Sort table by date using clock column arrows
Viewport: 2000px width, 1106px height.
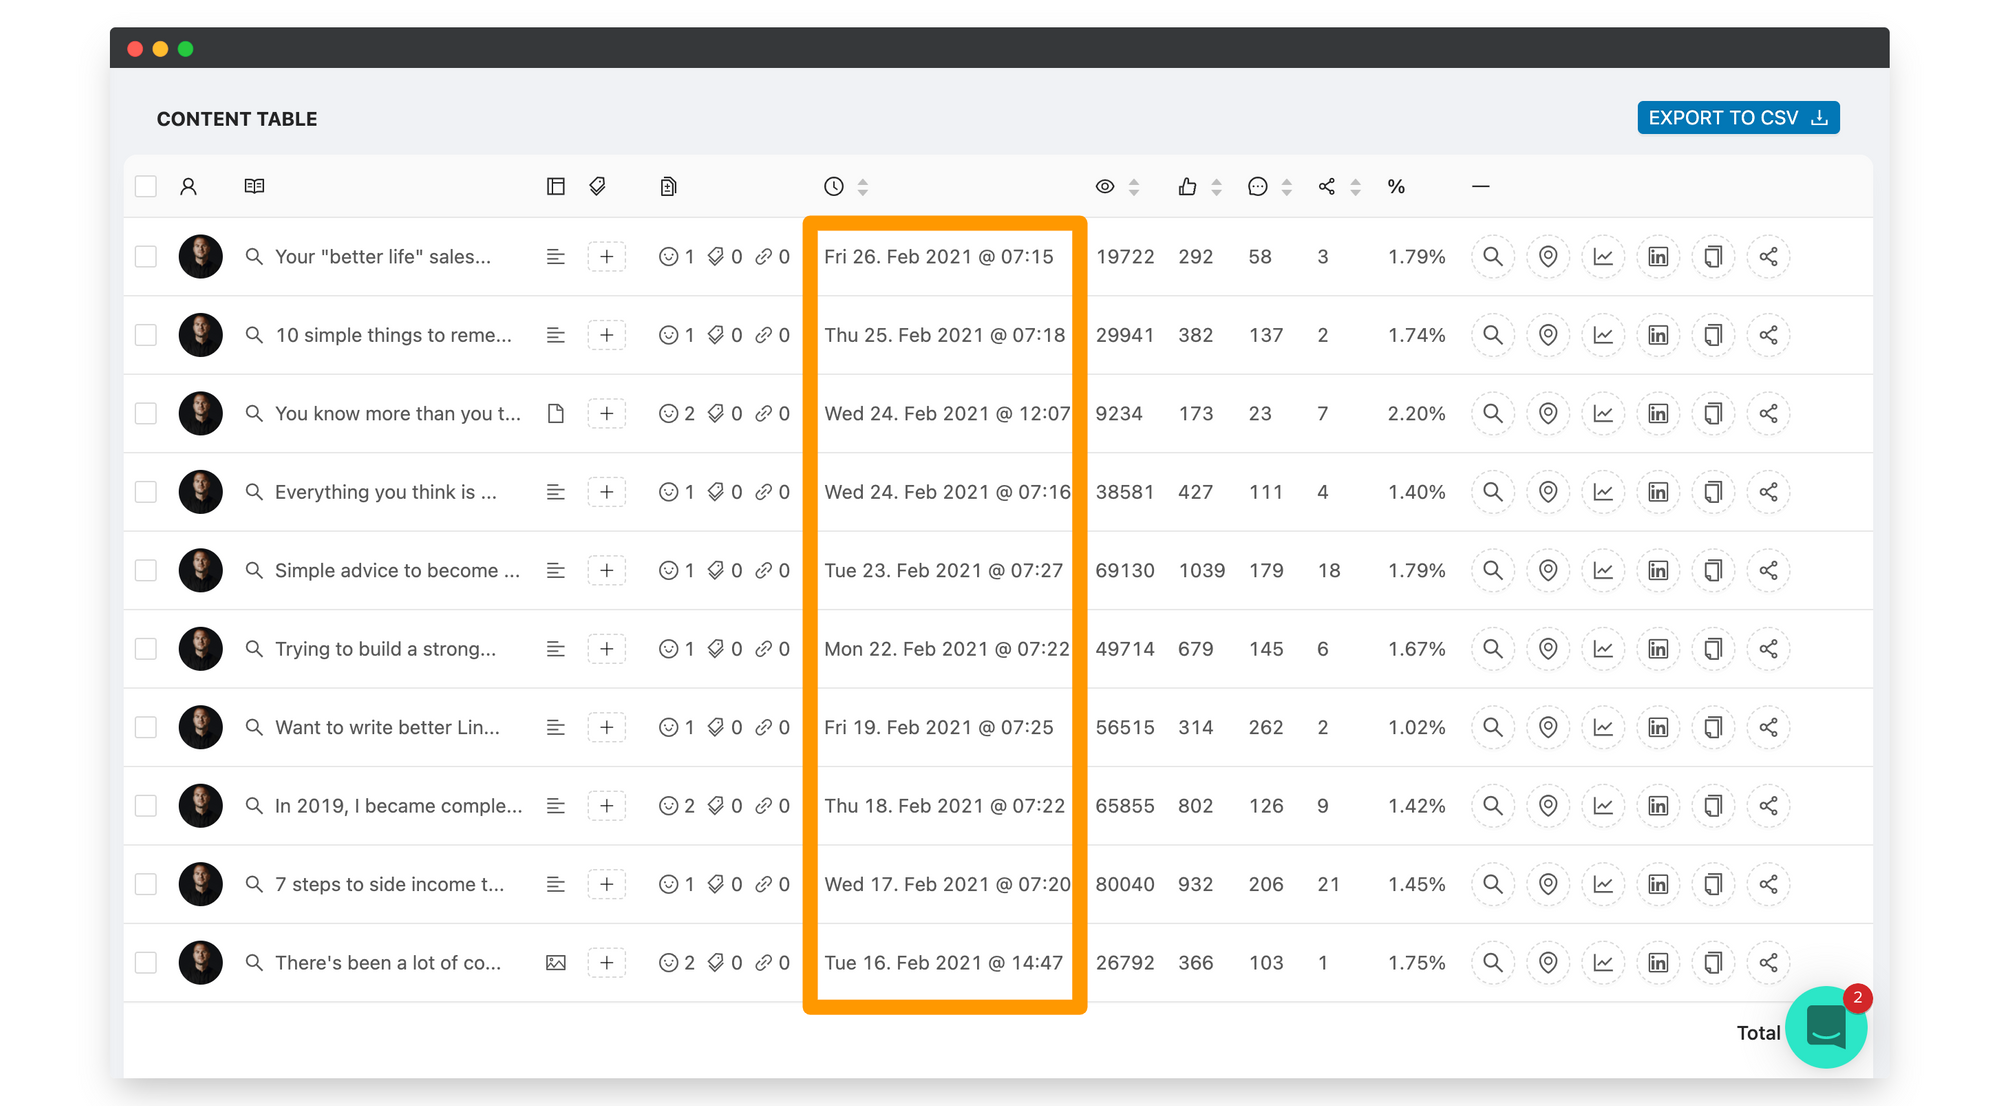862,187
